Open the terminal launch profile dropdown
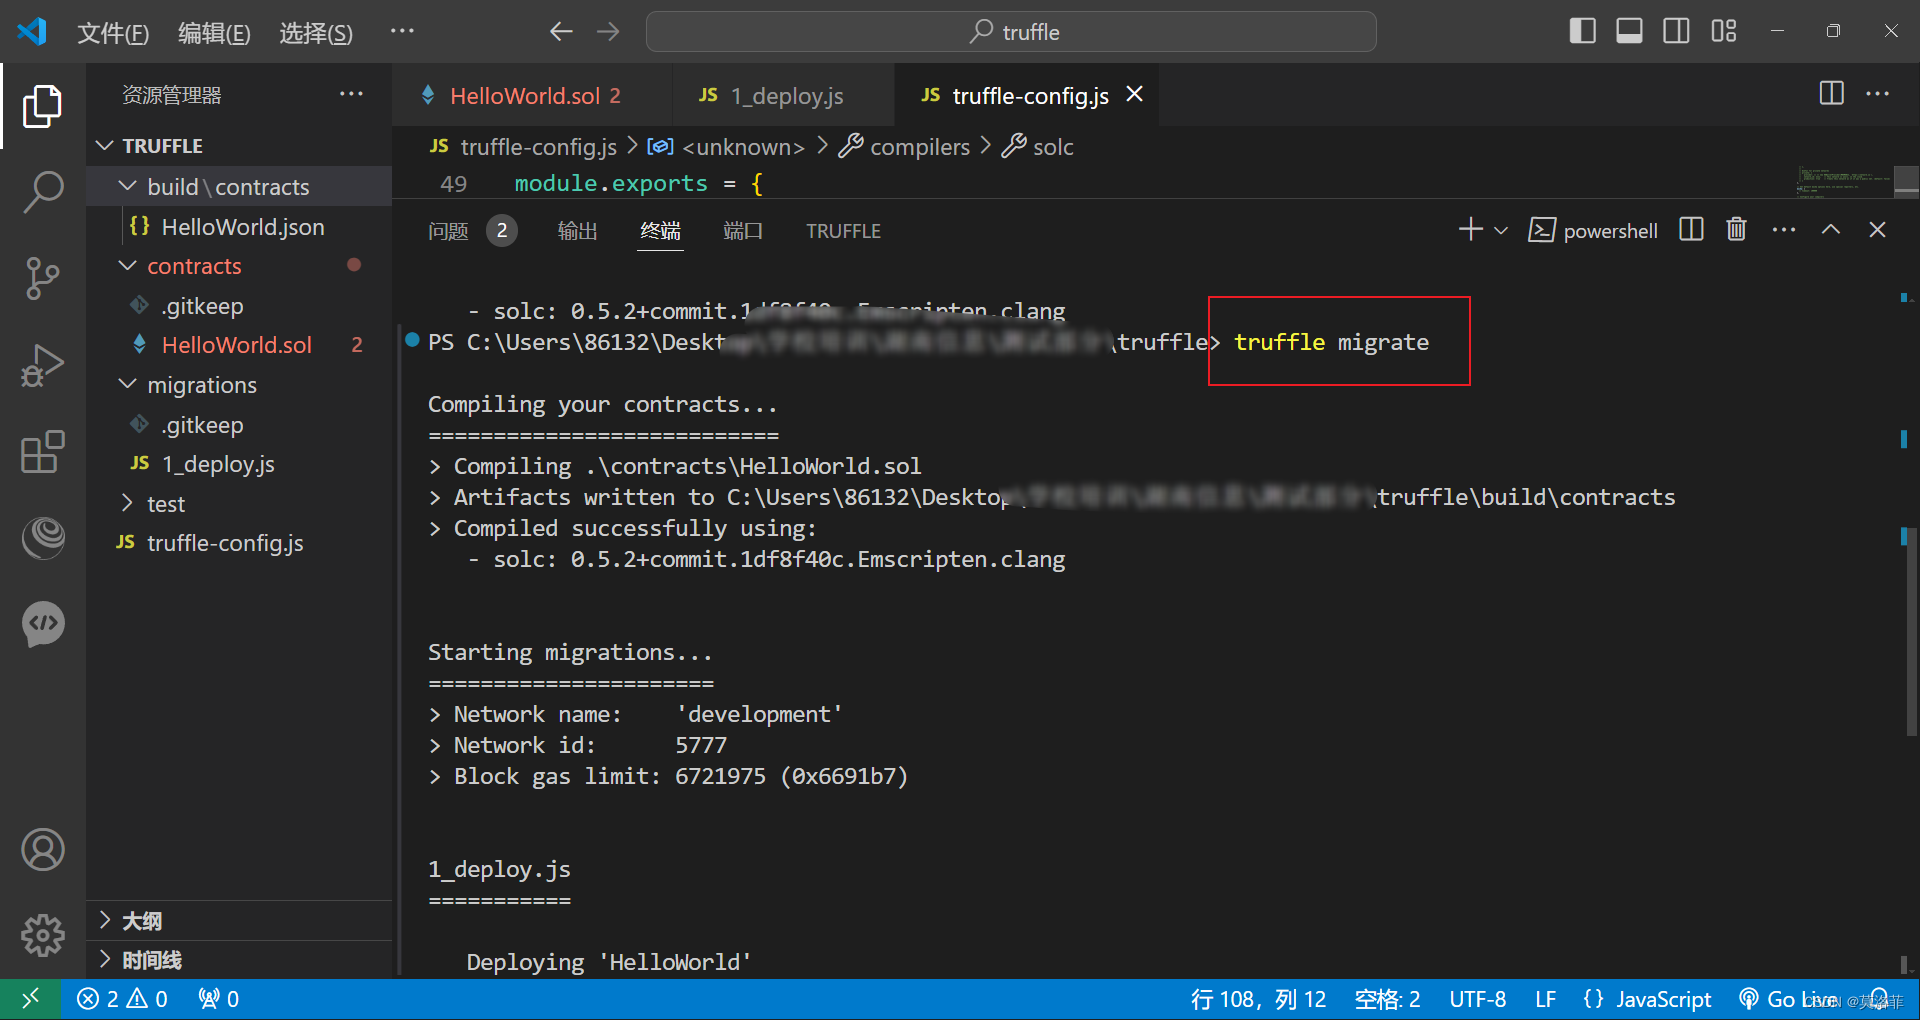The image size is (1920, 1020). click(1501, 230)
